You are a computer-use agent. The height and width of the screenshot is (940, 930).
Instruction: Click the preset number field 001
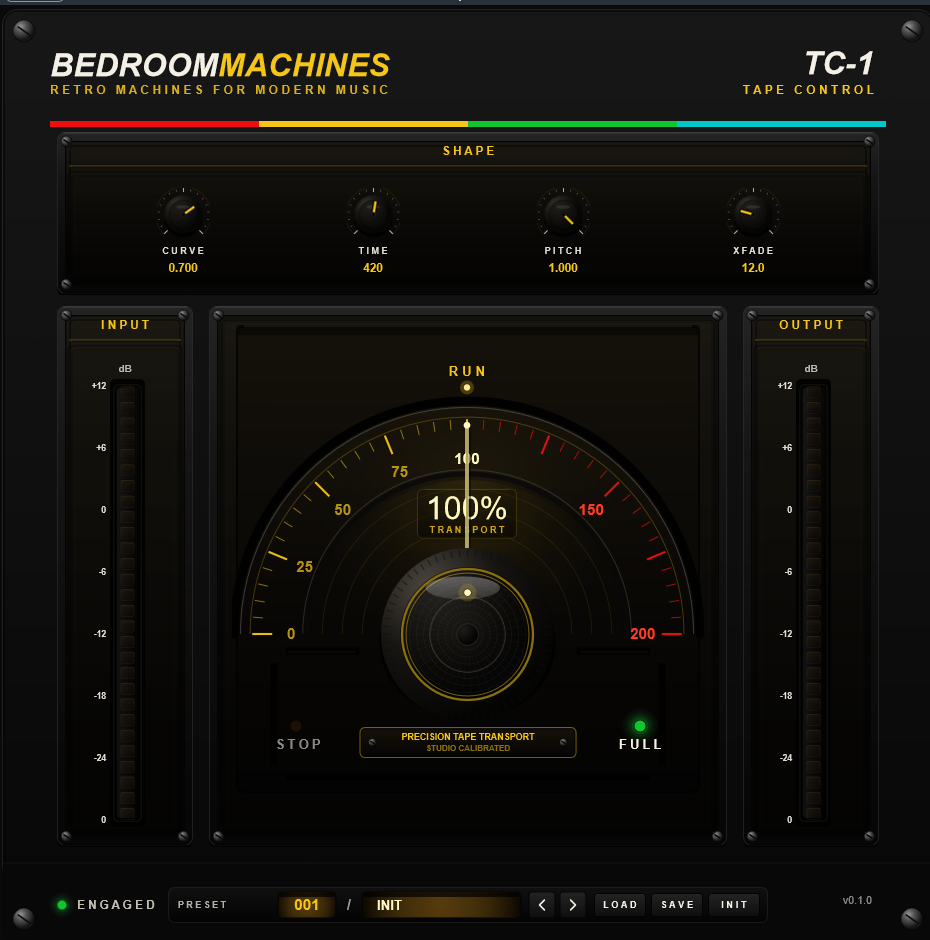point(306,905)
